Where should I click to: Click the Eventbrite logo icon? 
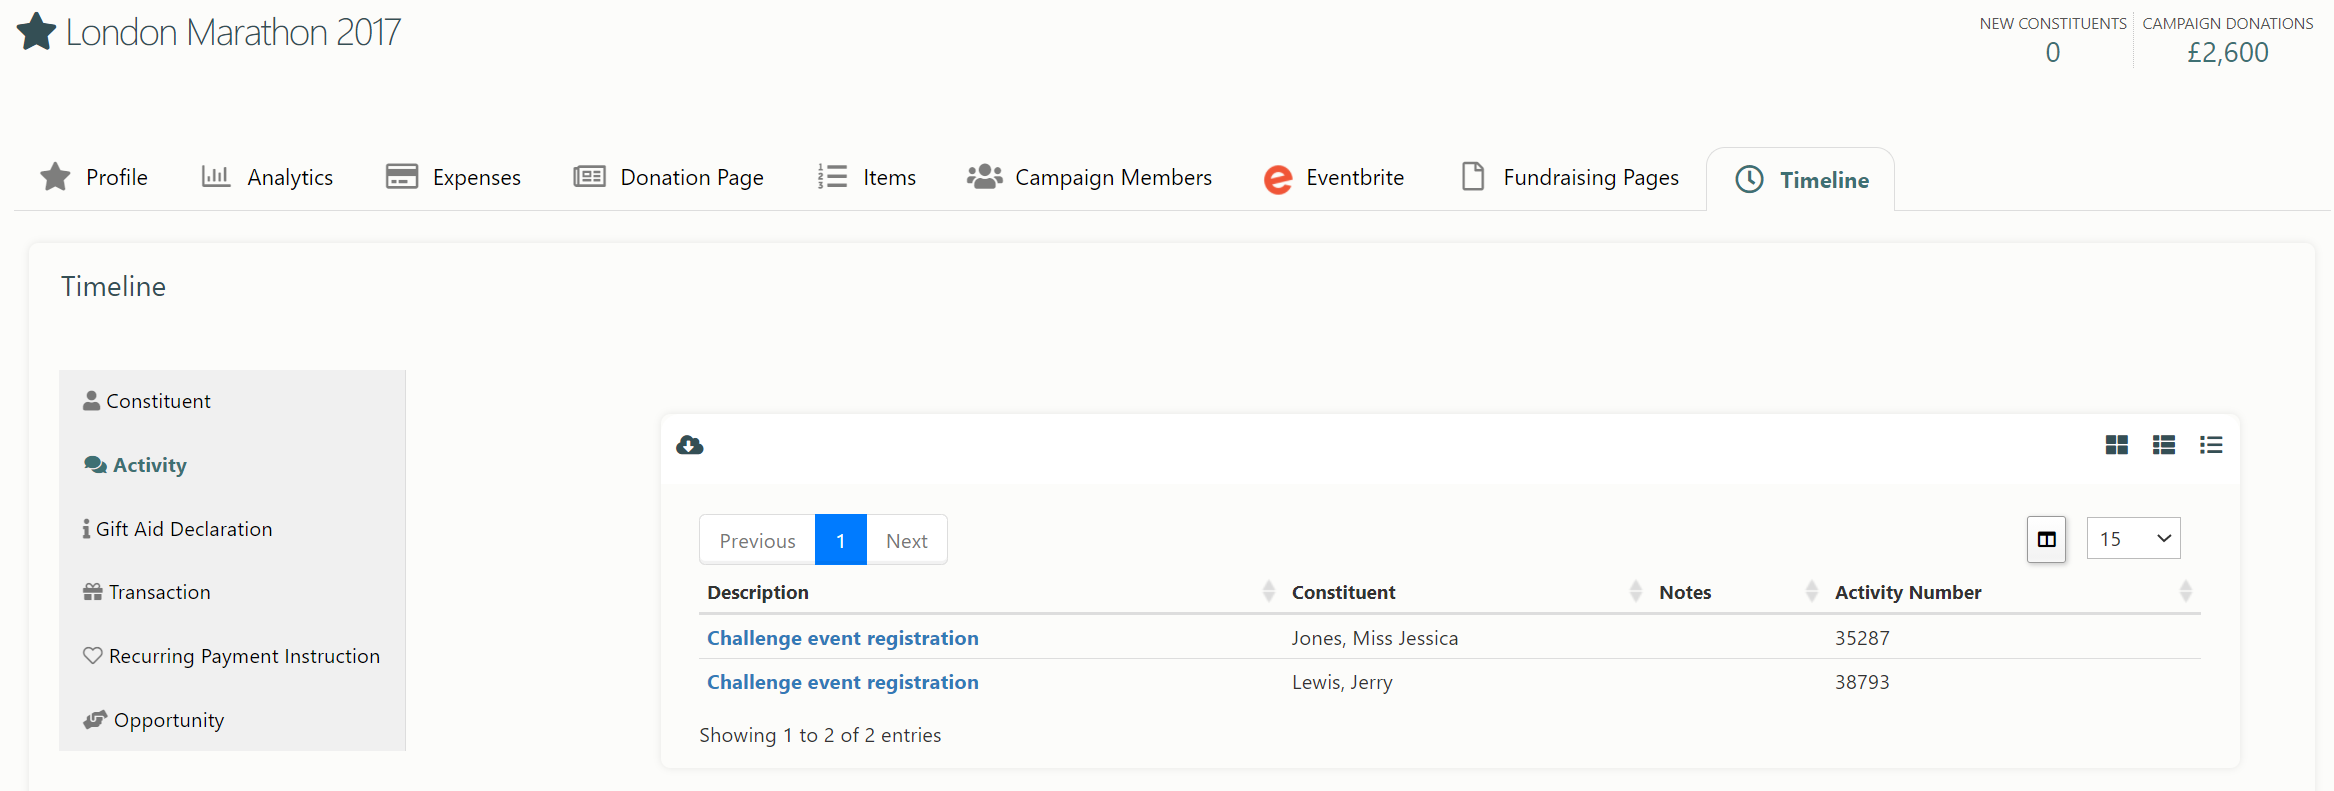1278,179
